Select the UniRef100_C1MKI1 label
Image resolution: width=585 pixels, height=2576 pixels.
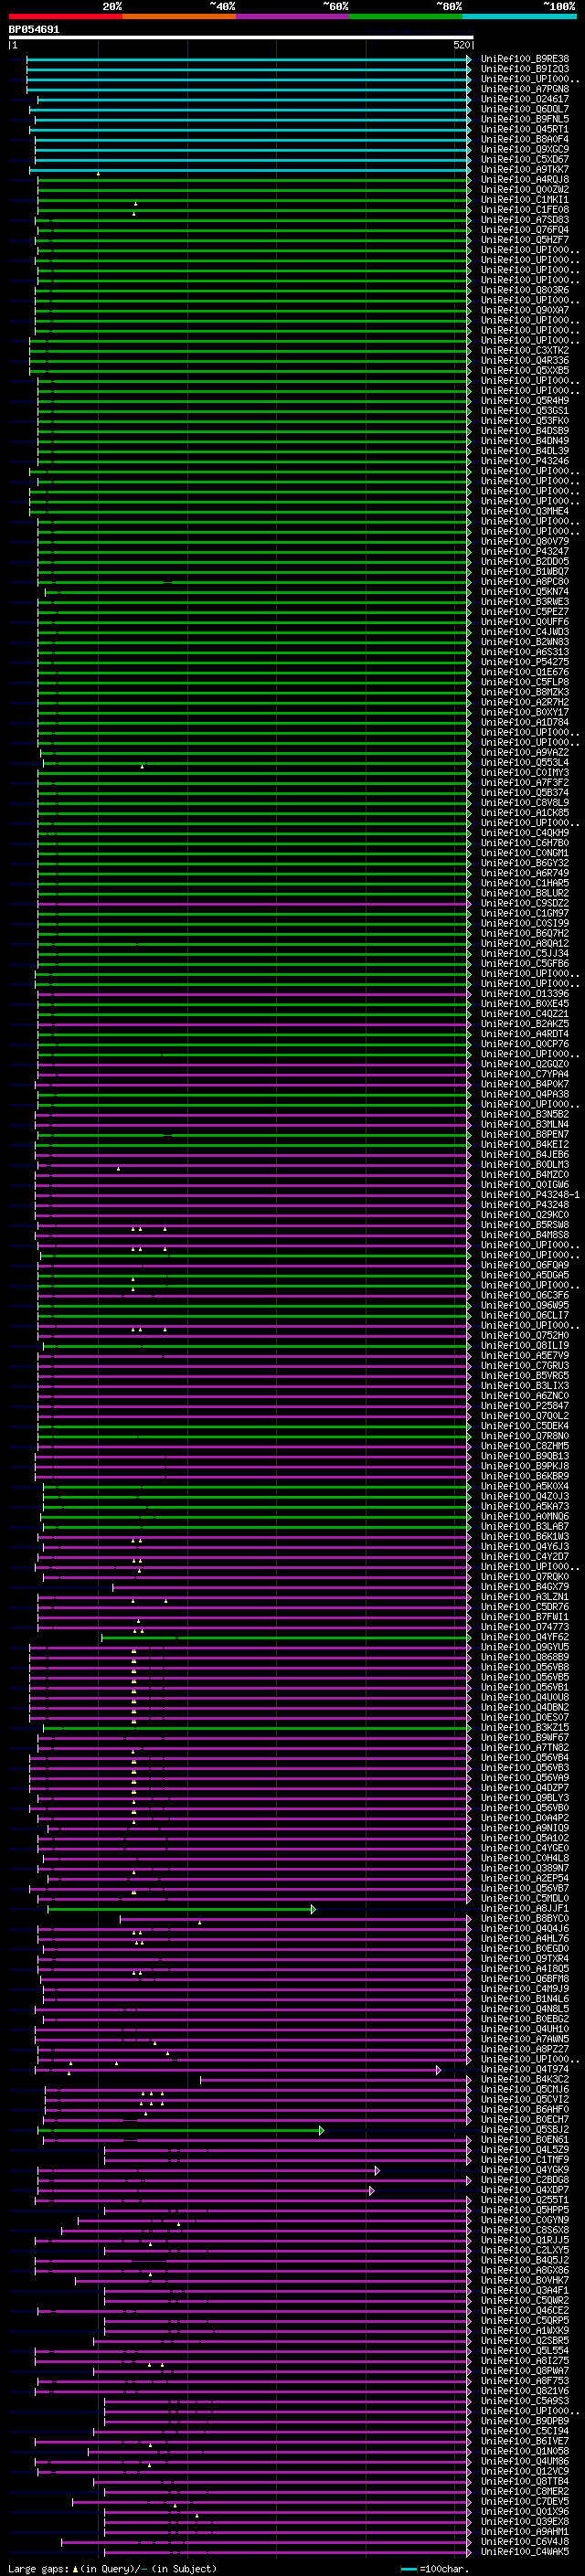(525, 199)
